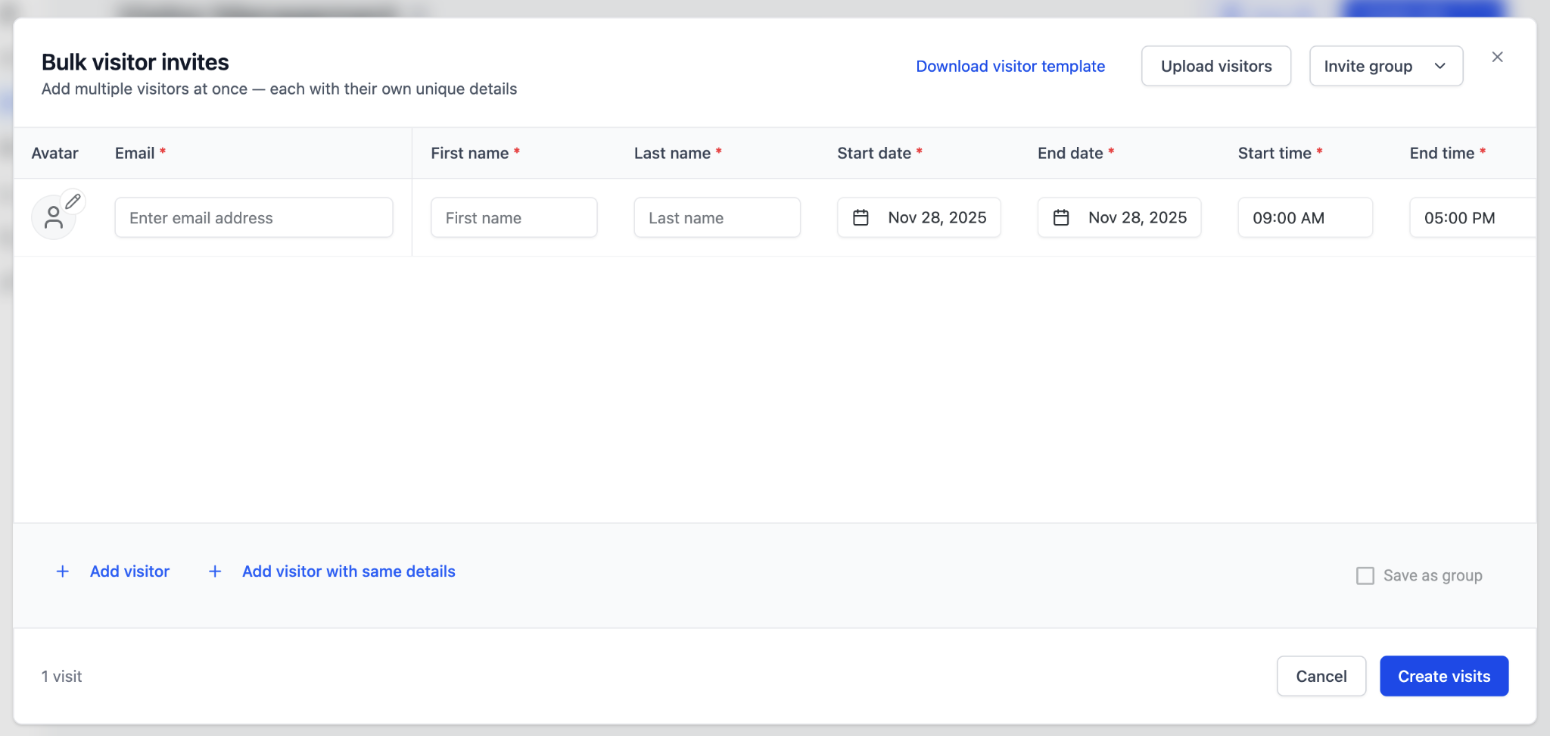Open the Invite group dropdown
Image resolution: width=1550 pixels, height=736 pixels.
(1385, 66)
